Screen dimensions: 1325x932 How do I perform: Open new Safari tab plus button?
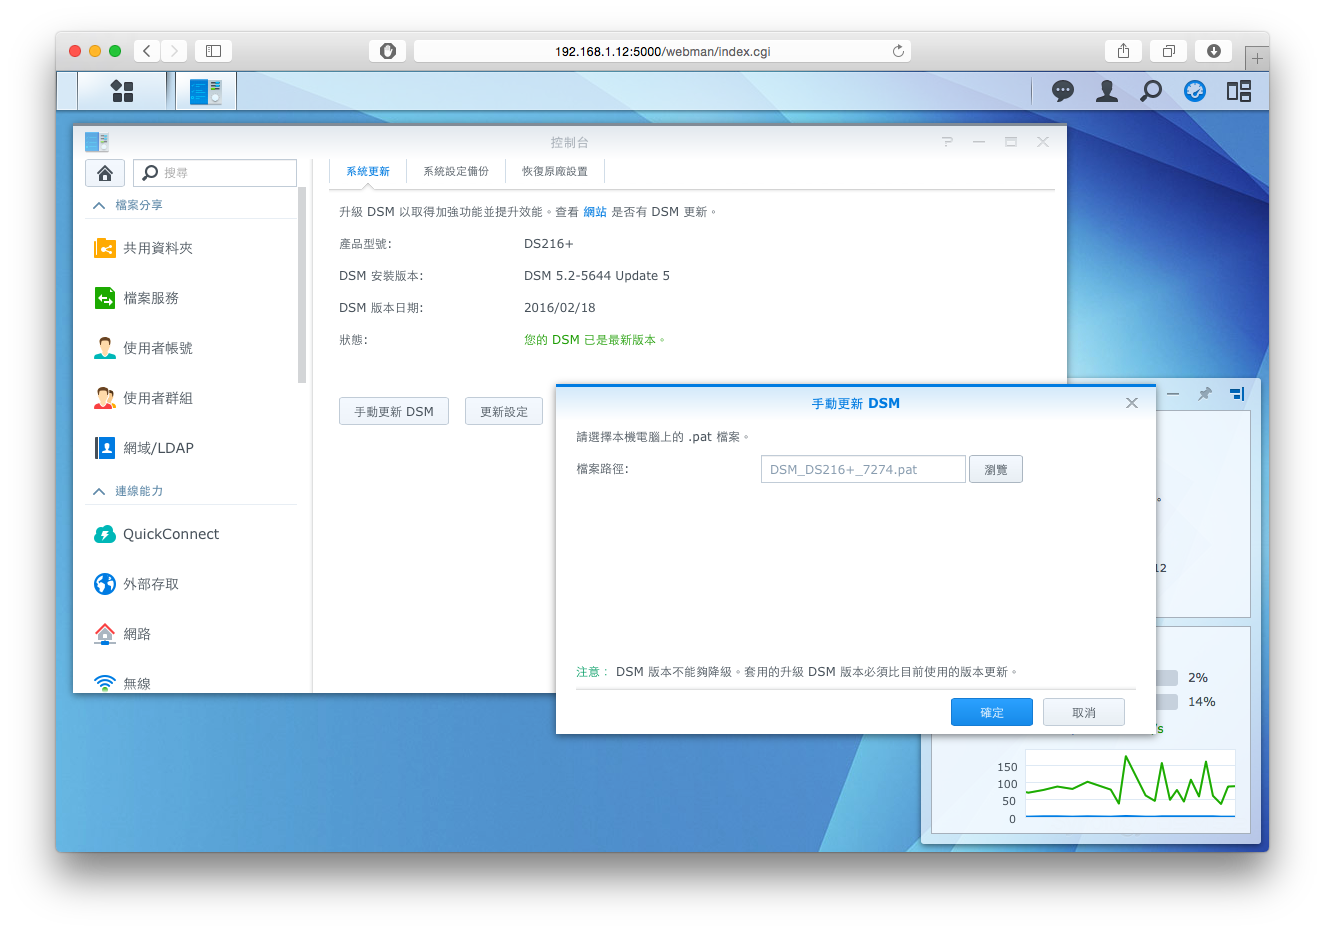tap(1257, 58)
